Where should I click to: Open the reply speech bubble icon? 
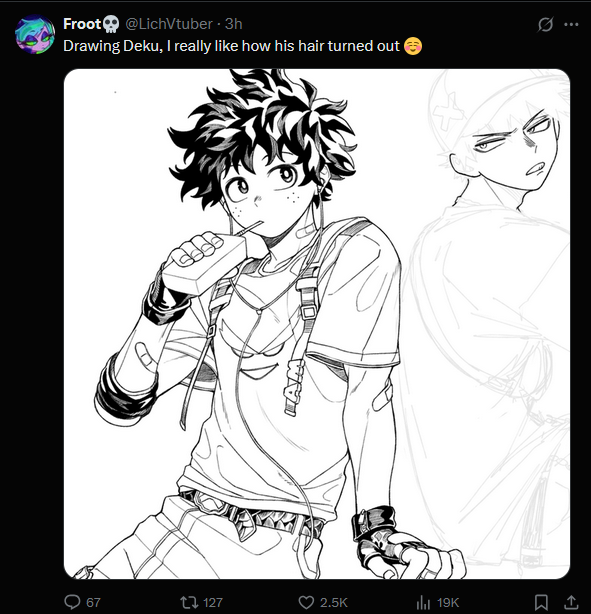[72, 601]
